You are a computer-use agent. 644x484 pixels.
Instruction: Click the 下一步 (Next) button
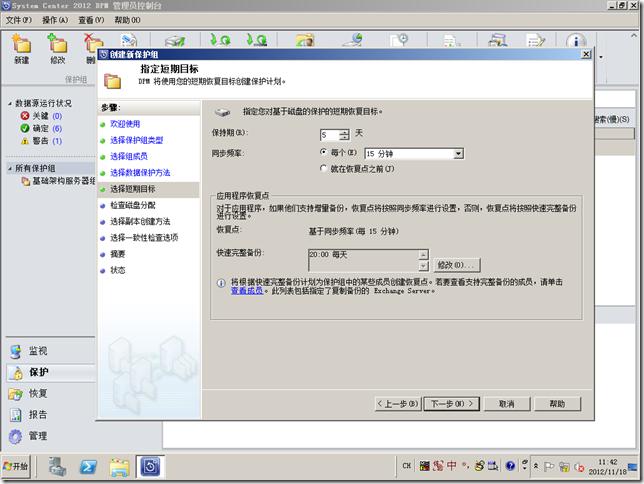(451, 404)
